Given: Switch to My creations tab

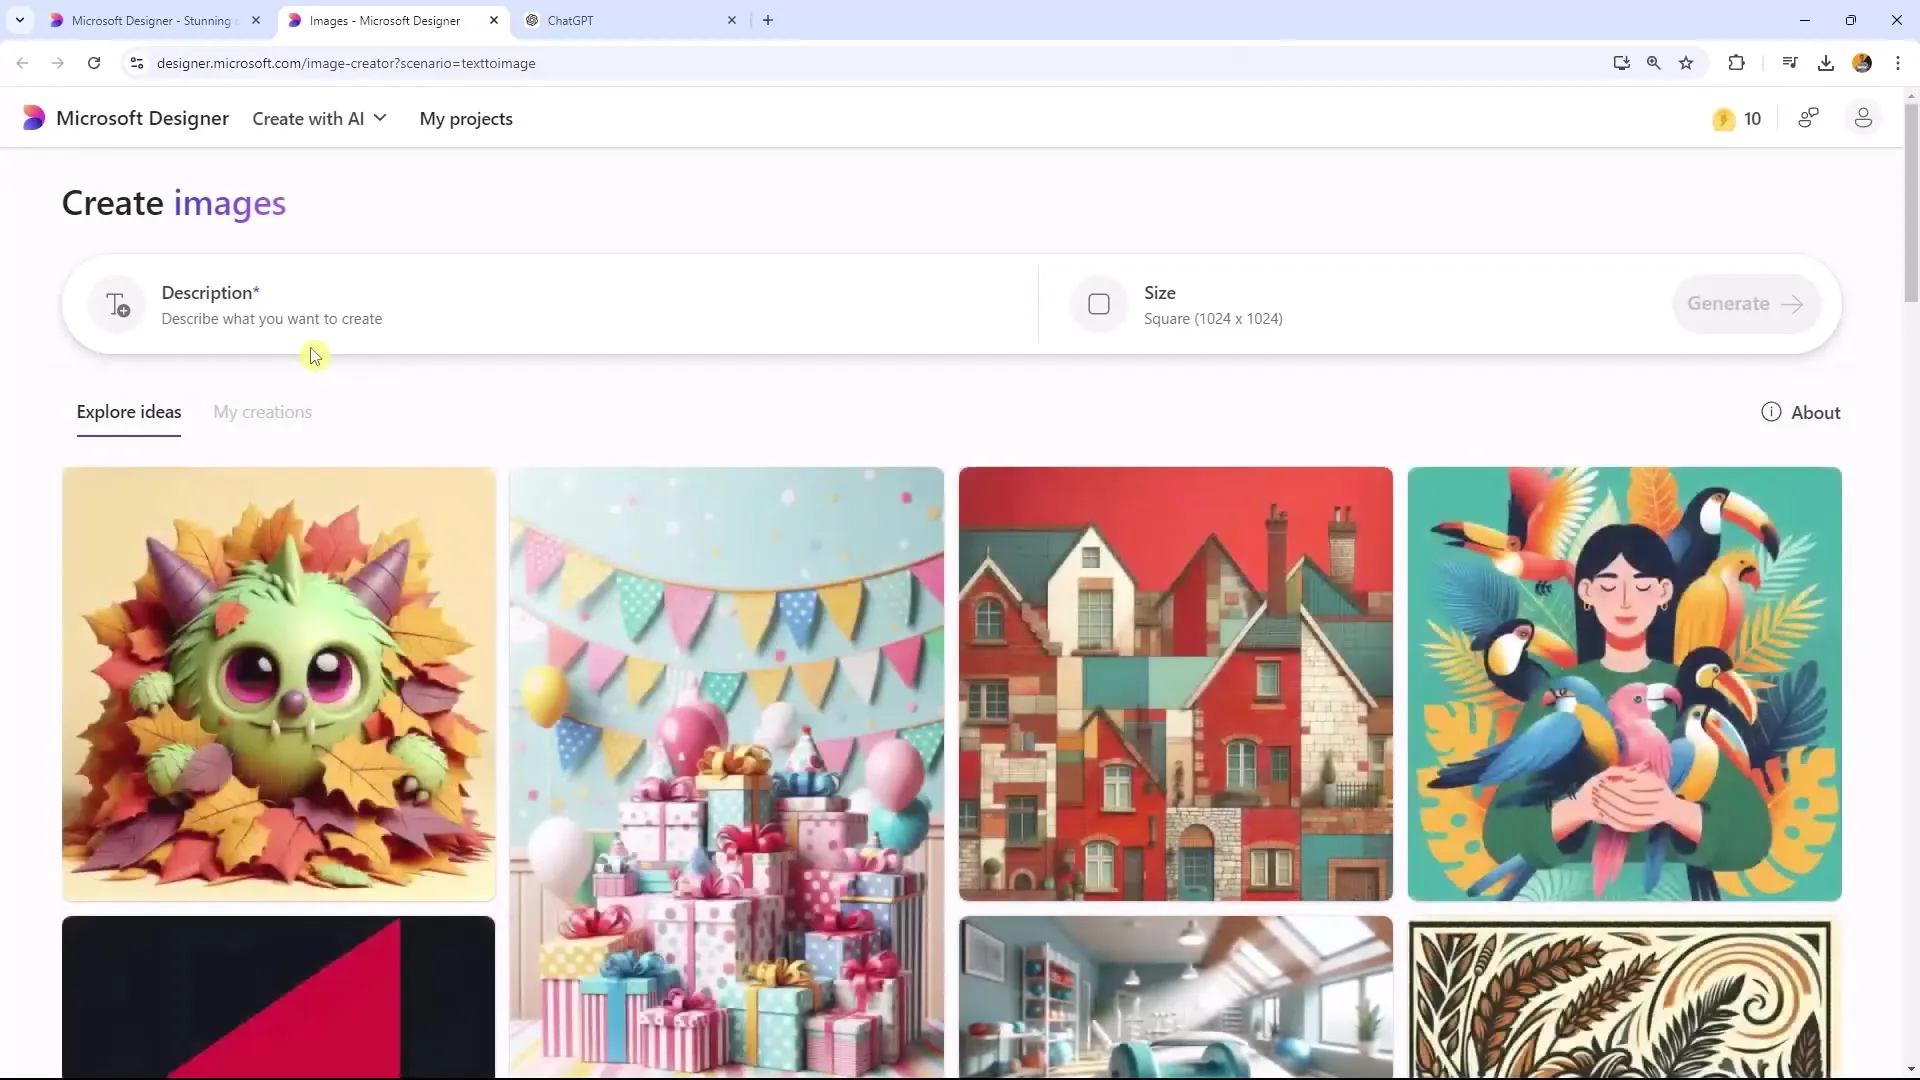Looking at the screenshot, I should coord(261,411).
